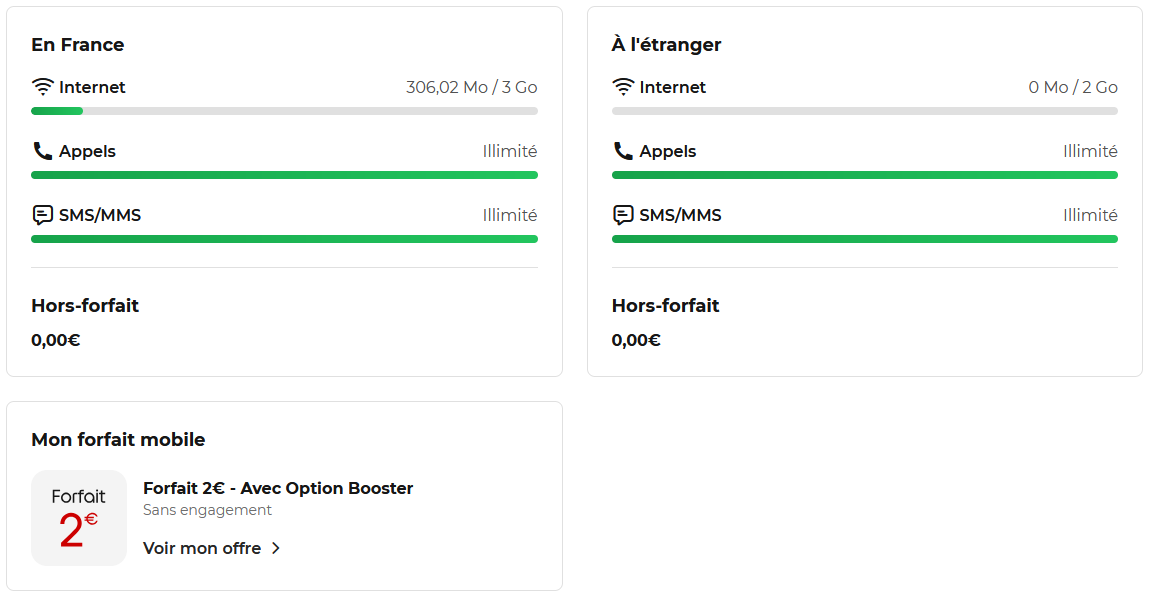
Task: Click the France SMS/MMS progress bar
Action: [x=284, y=239]
